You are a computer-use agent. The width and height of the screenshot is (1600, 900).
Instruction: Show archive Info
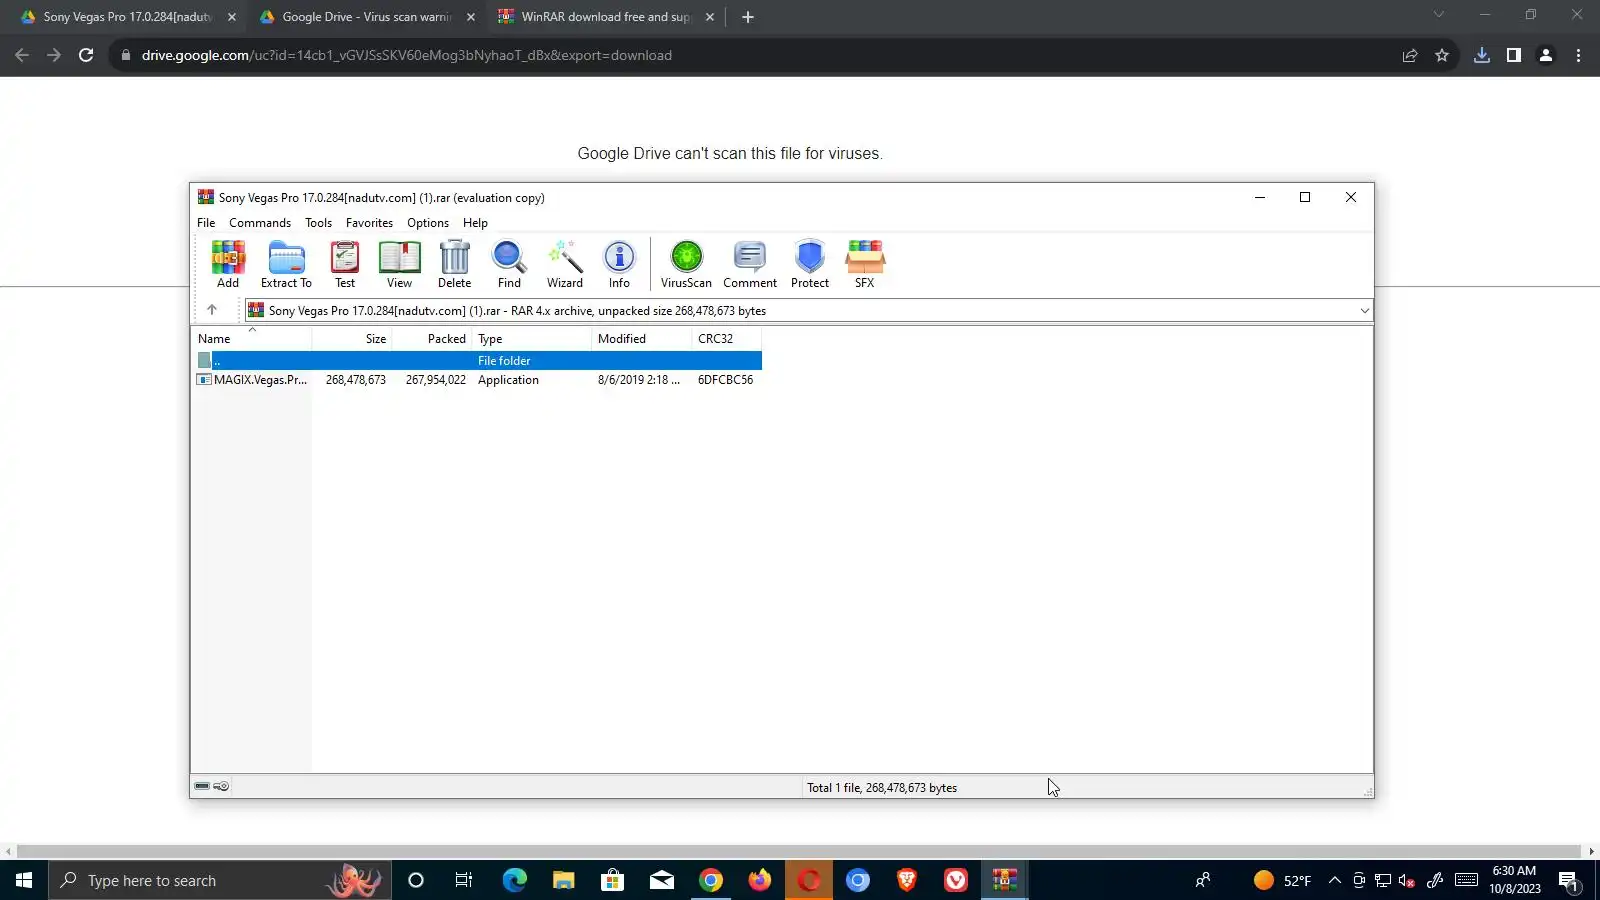click(x=619, y=264)
